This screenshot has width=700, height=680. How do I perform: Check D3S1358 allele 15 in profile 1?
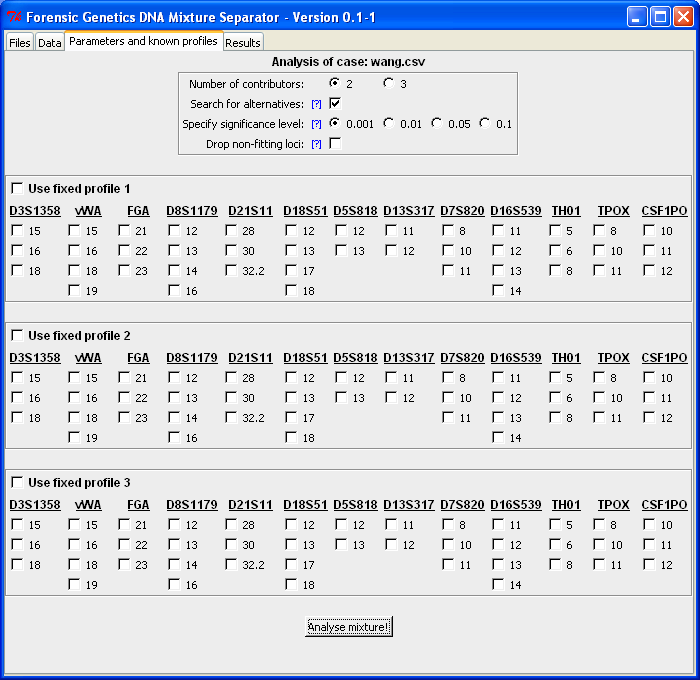pyautogui.click(x=17, y=230)
